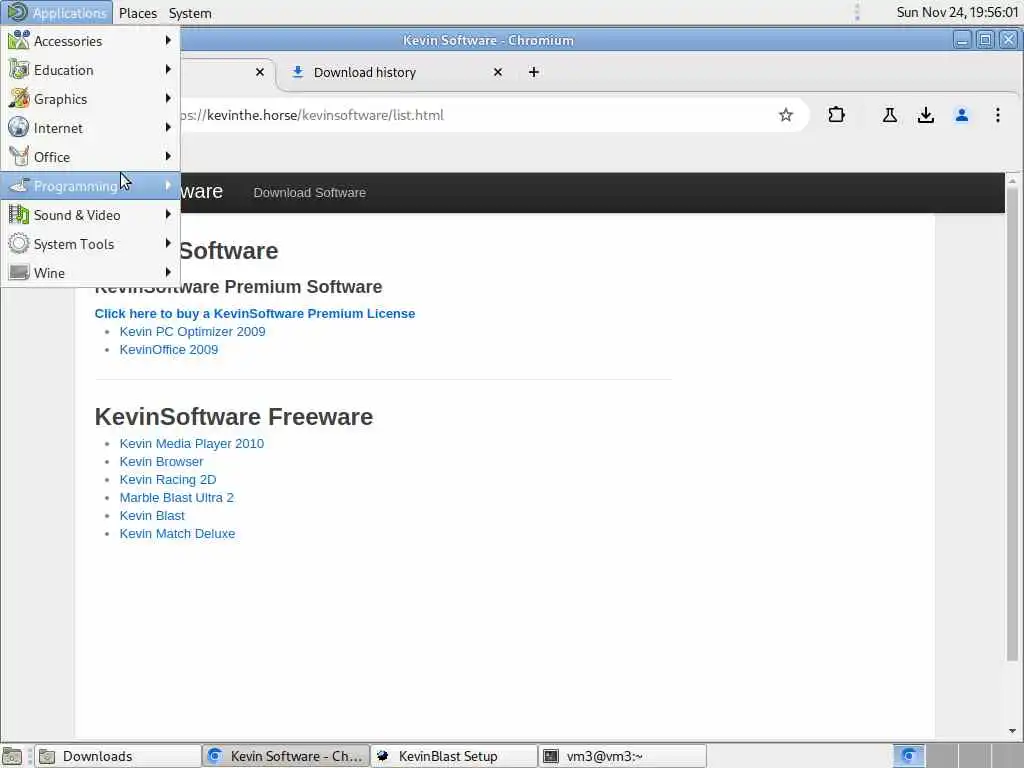Open the Extensions puzzle icon
The height and width of the screenshot is (768, 1024).
pos(836,116)
